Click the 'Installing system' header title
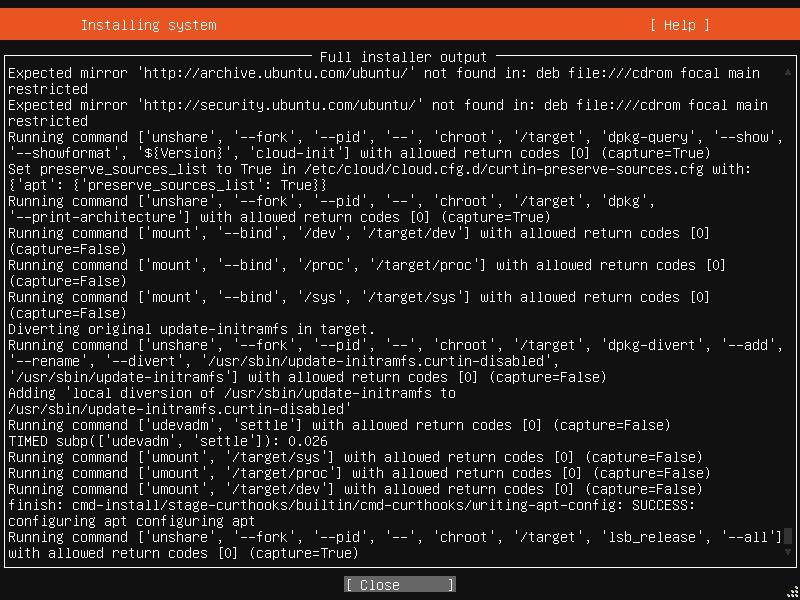 pos(148,25)
